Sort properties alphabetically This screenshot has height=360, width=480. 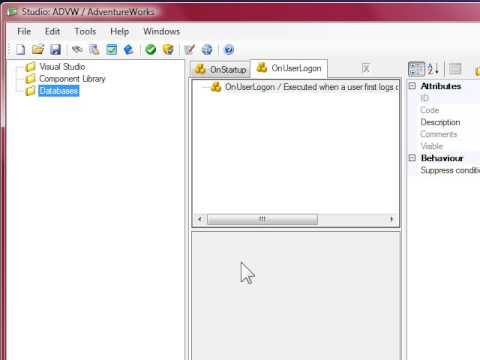[x=433, y=69]
